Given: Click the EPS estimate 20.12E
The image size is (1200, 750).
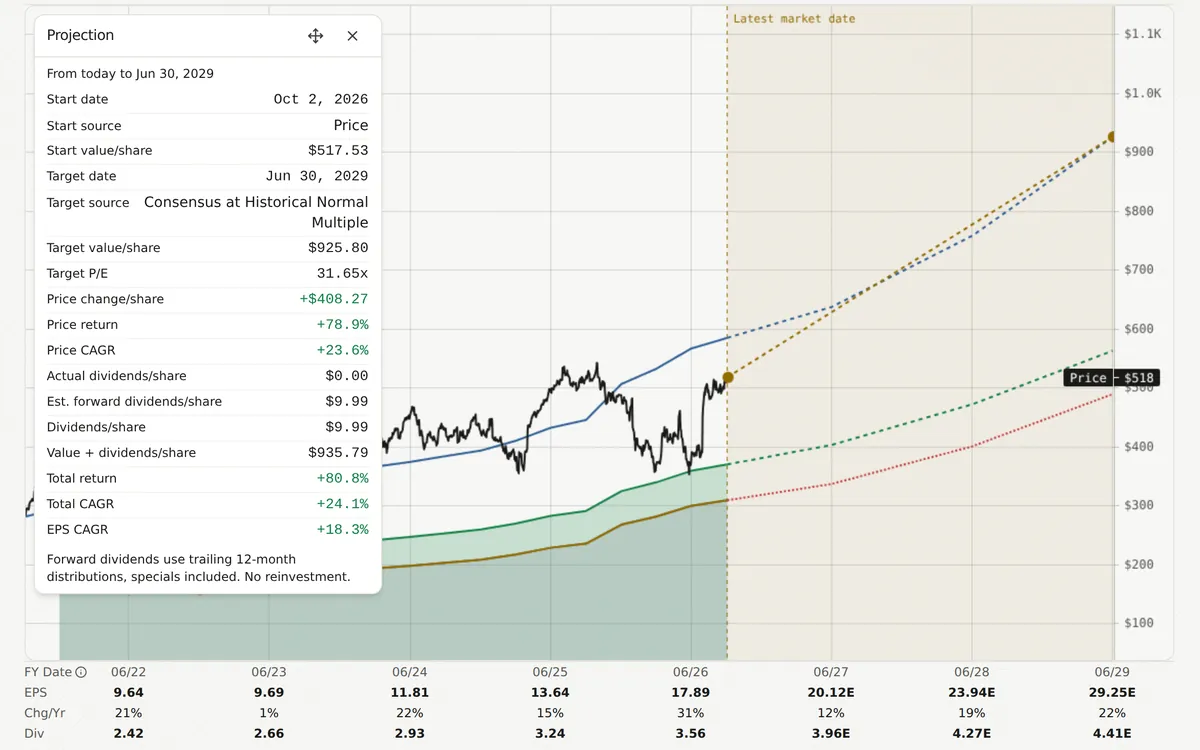Looking at the screenshot, I should (831, 692).
